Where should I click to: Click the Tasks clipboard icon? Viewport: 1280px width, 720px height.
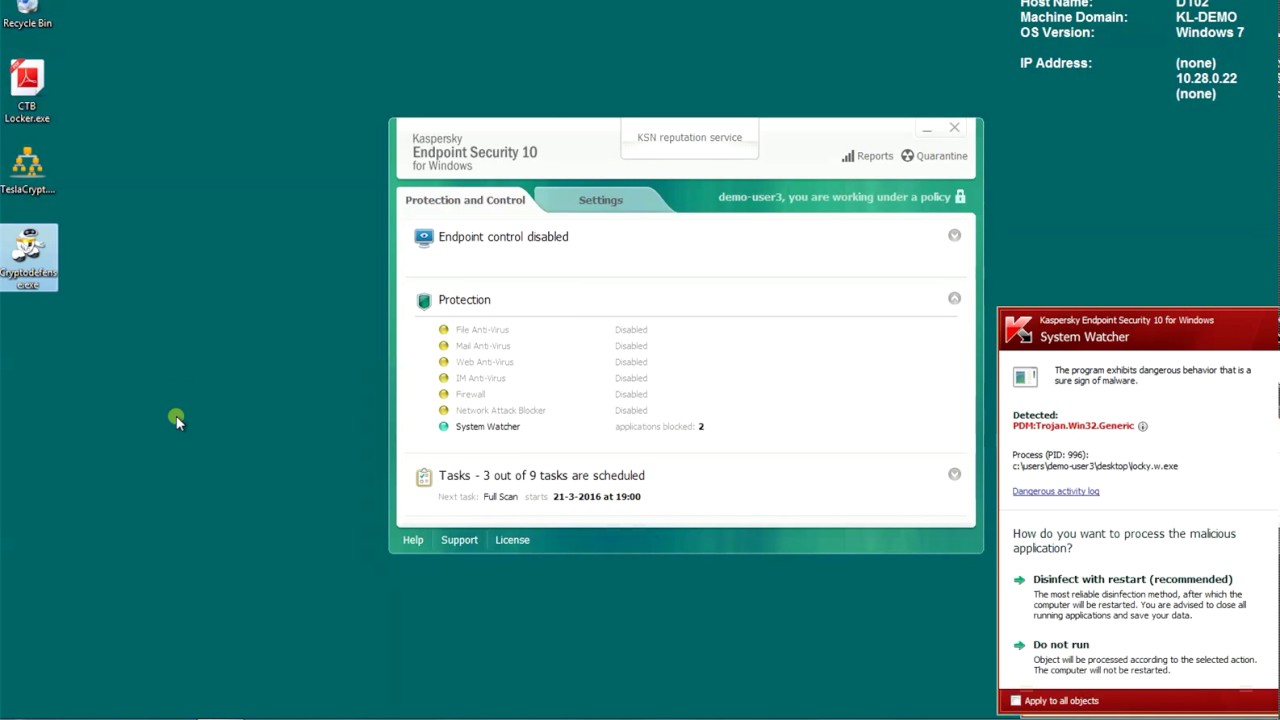click(424, 477)
